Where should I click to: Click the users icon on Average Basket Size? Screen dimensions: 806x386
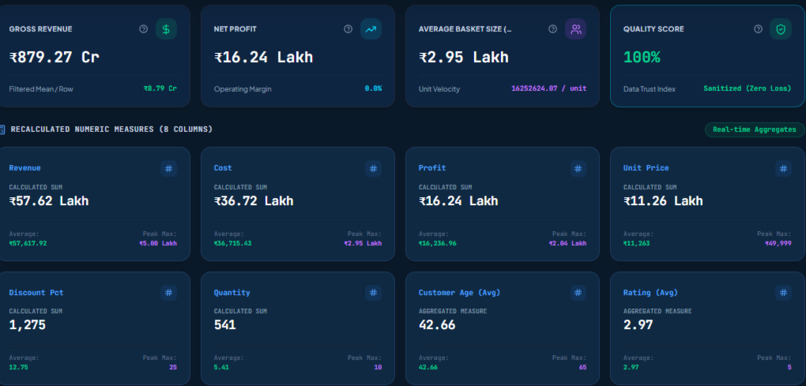click(x=576, y=29)
